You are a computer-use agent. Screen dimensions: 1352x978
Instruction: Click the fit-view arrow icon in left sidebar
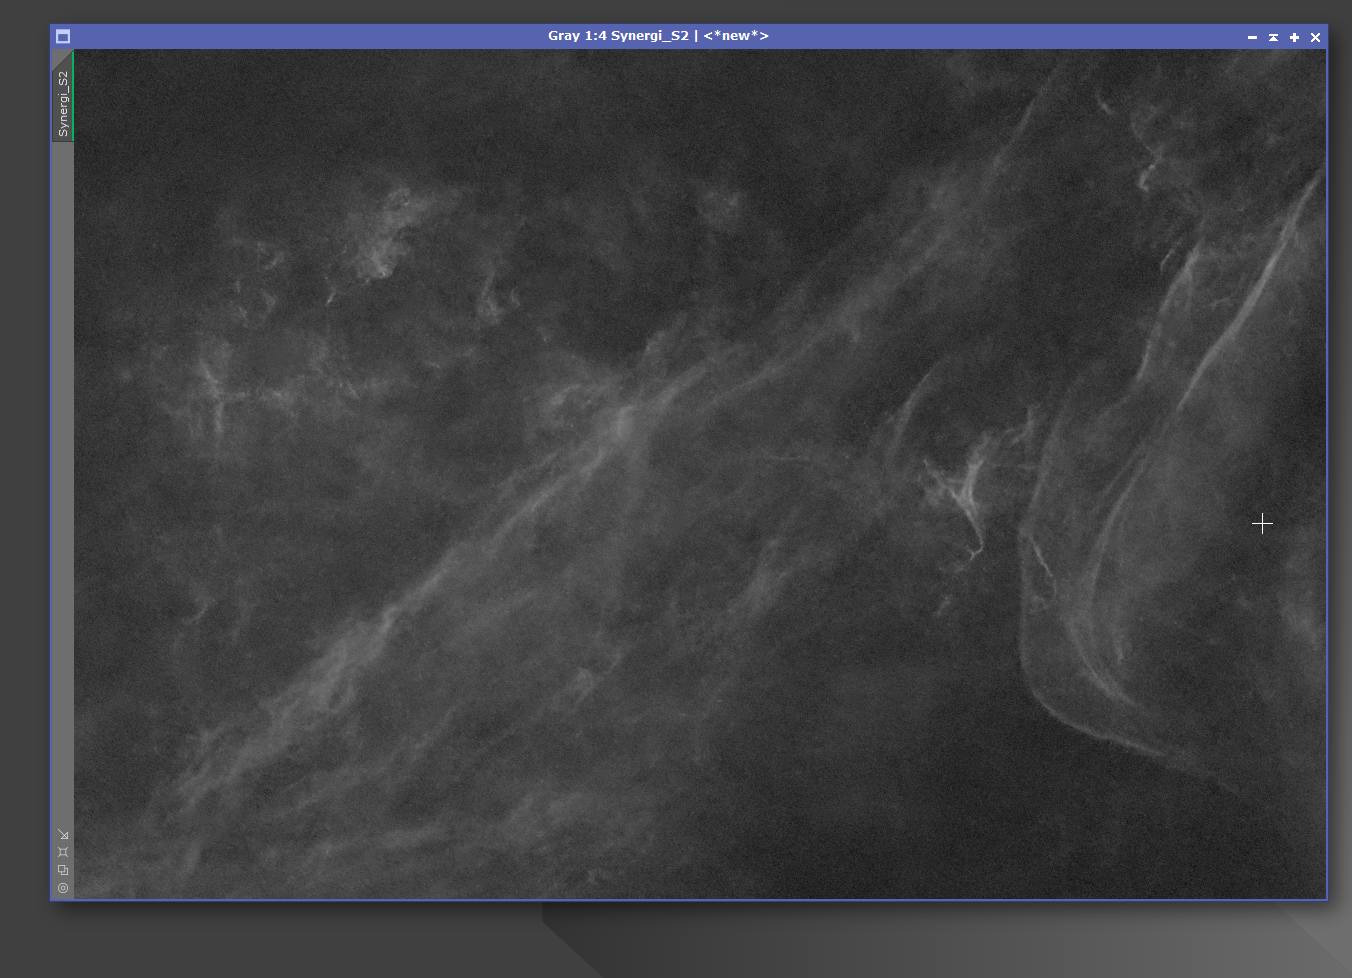click(63, 834)
